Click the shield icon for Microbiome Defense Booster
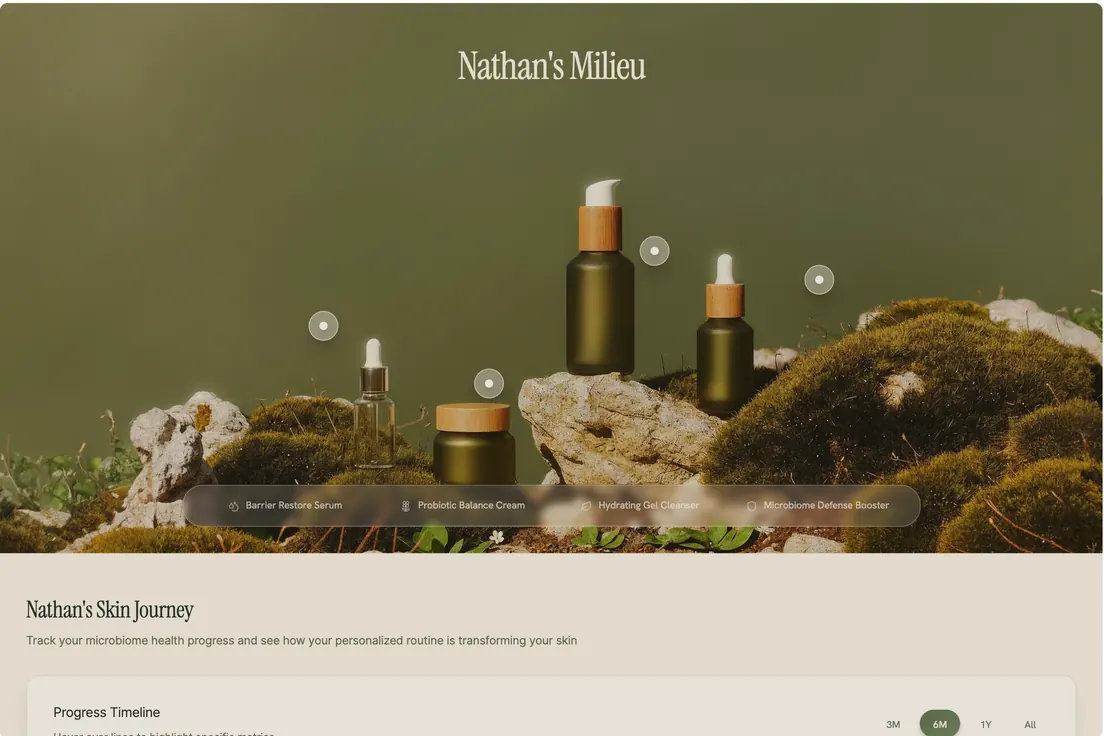The image size is (1104, 736). [x=751, y=506]
